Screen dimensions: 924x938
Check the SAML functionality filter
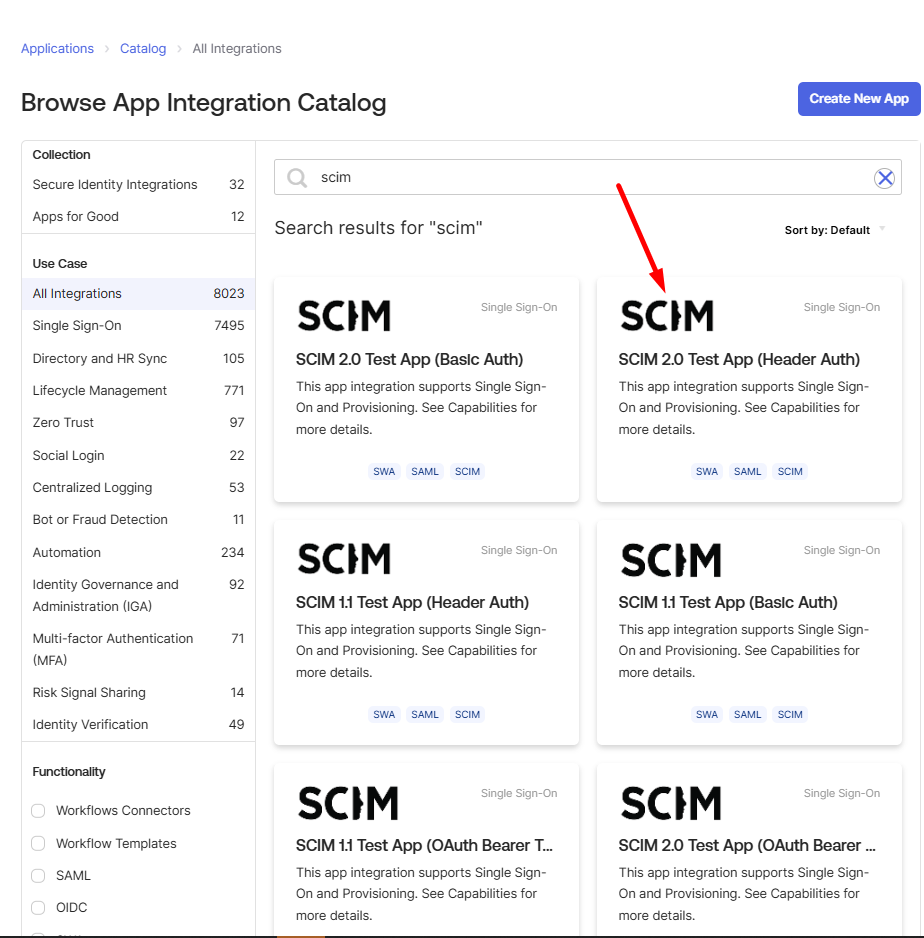(38, 876)
